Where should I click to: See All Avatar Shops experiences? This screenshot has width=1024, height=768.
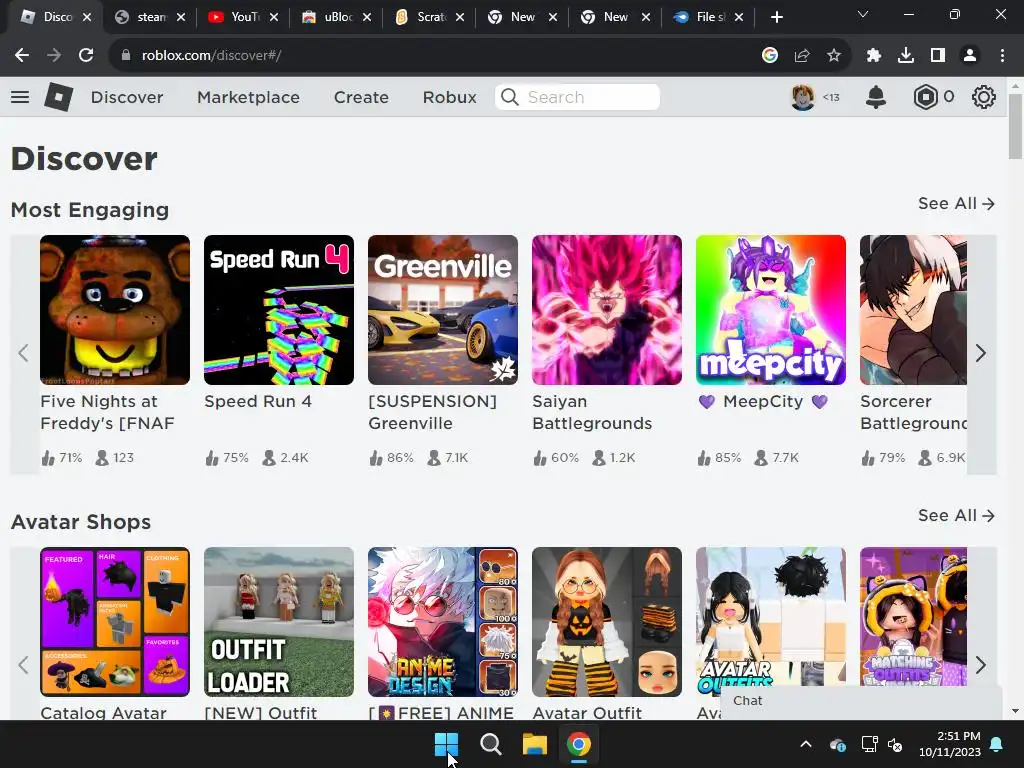pyautogui.click(x=956, y=516)
